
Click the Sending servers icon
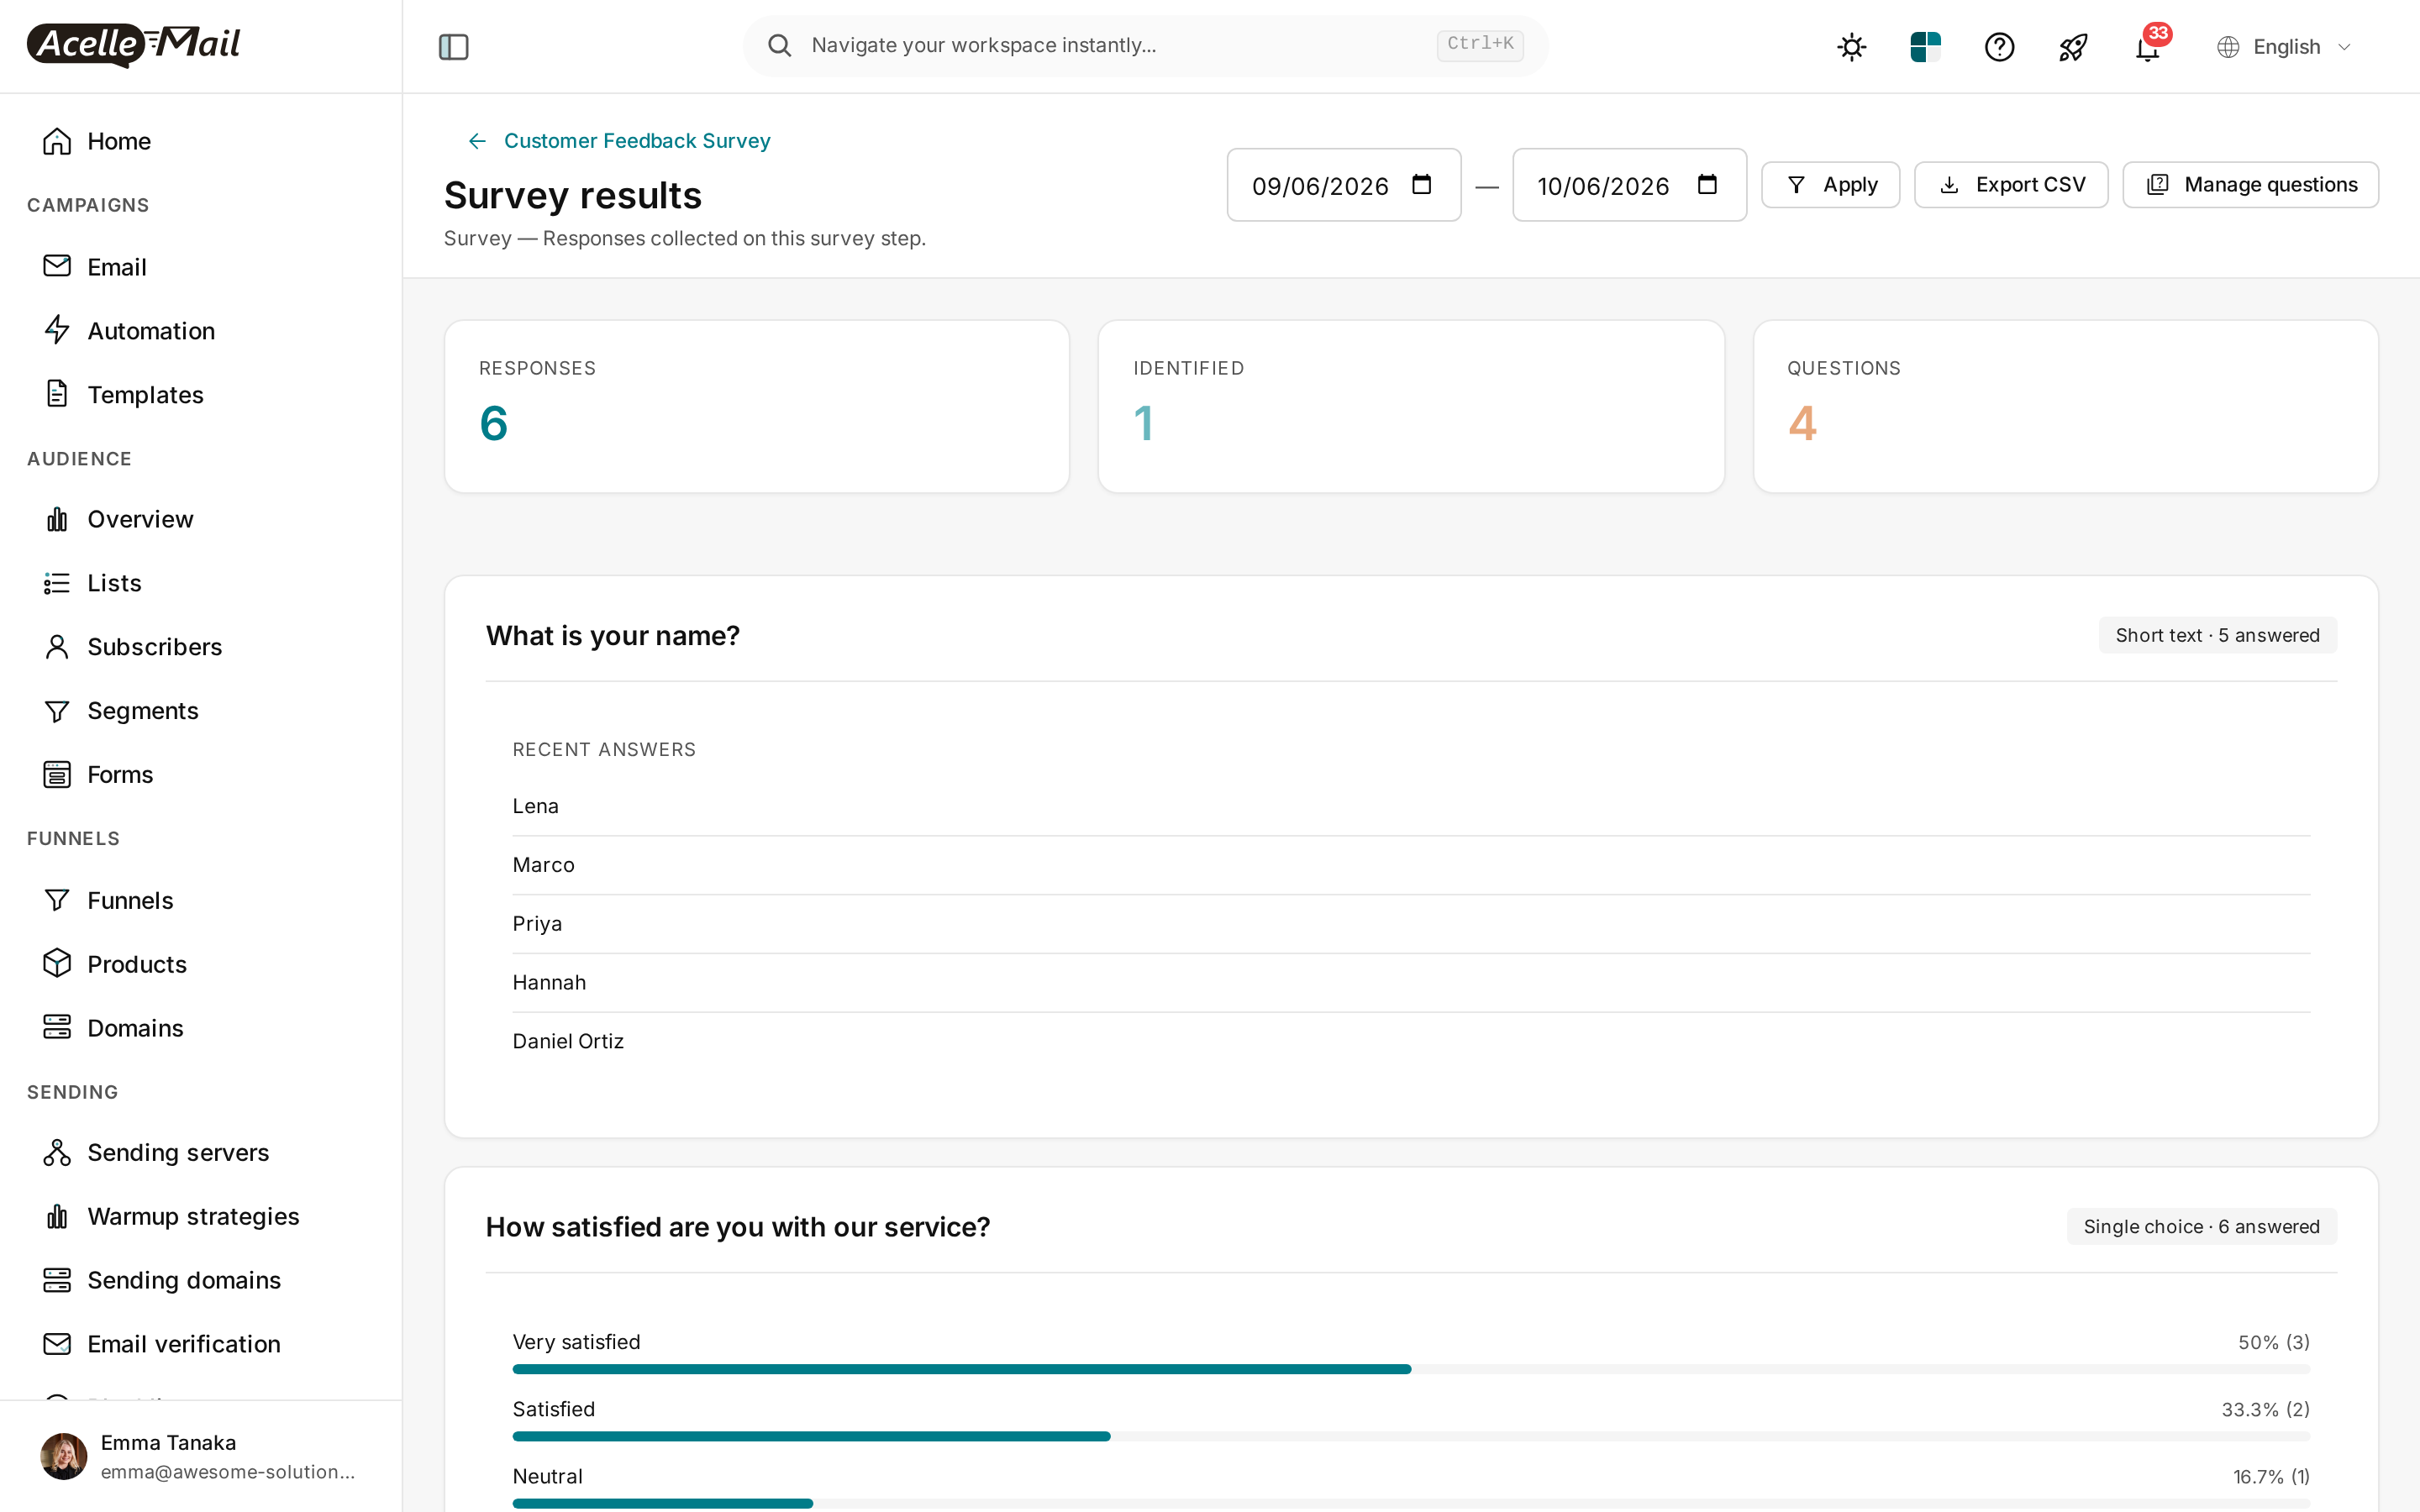pos(57,1153)
